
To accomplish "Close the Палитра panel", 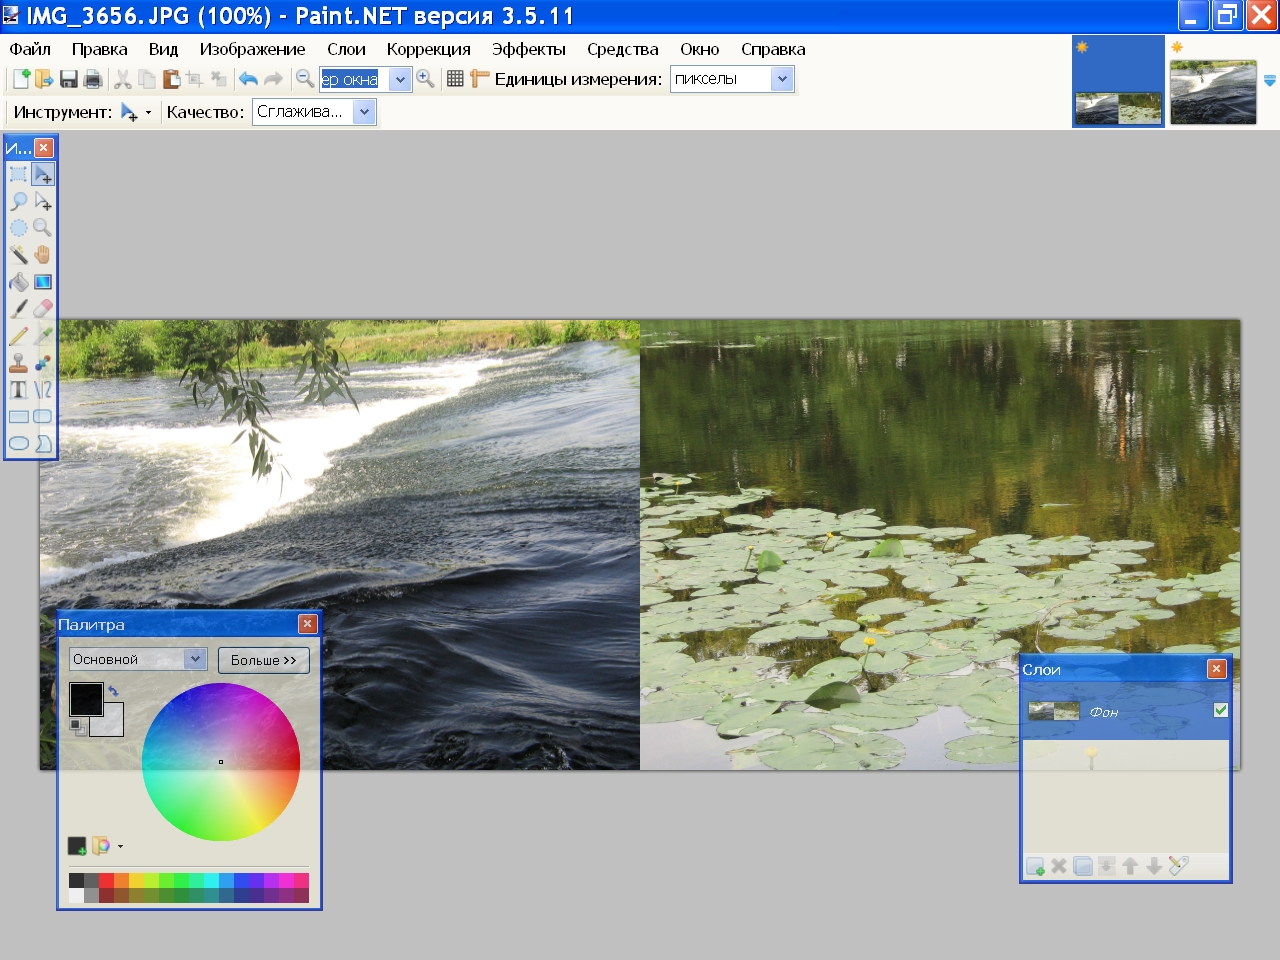I will coord(307,624).
